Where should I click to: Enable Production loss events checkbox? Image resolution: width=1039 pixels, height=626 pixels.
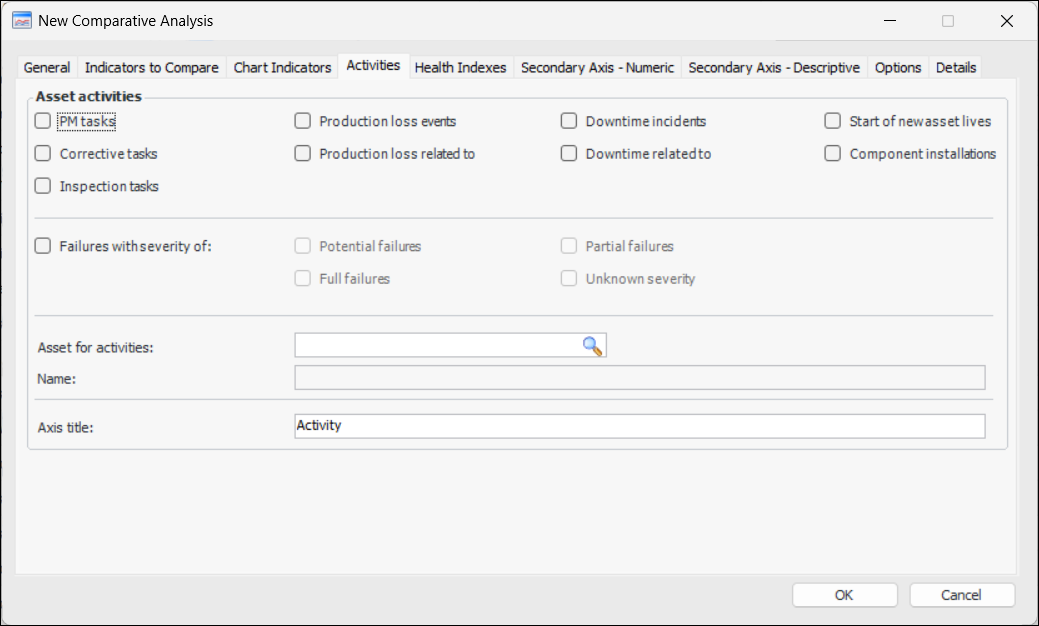point(303,122)
